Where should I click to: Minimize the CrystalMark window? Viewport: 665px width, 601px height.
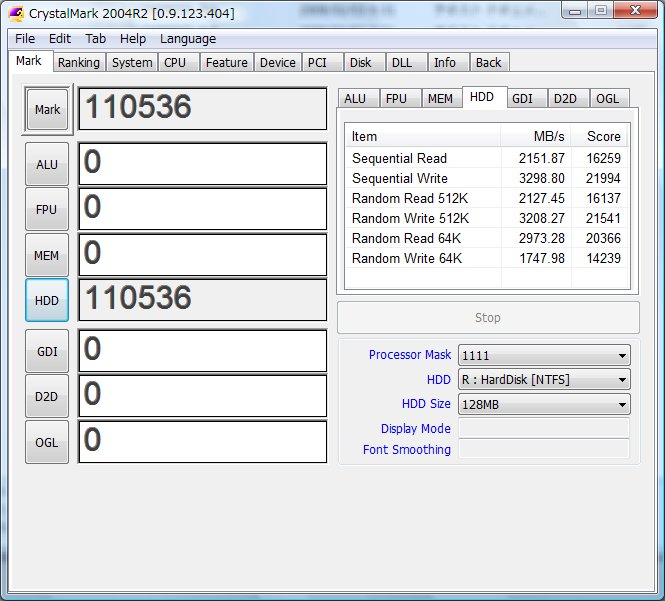tap(575, 10)
